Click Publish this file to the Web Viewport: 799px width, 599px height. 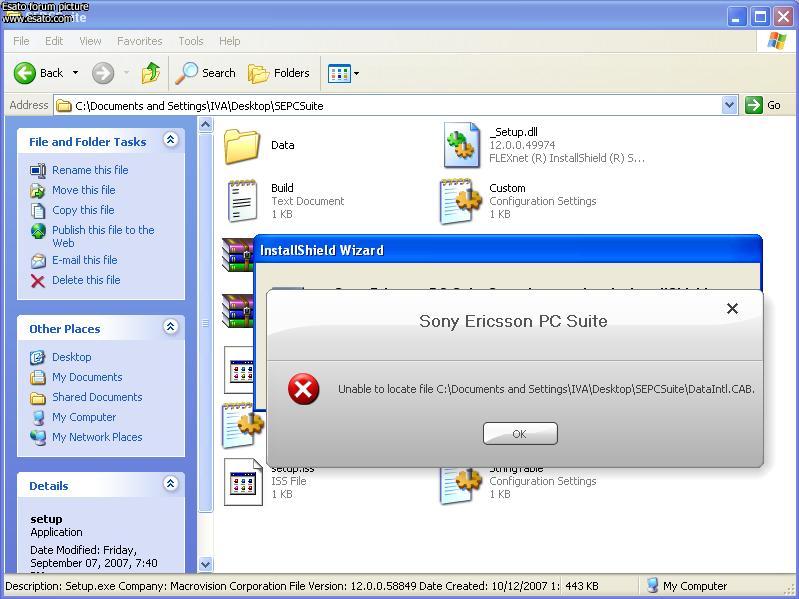[x=103, y=236]
